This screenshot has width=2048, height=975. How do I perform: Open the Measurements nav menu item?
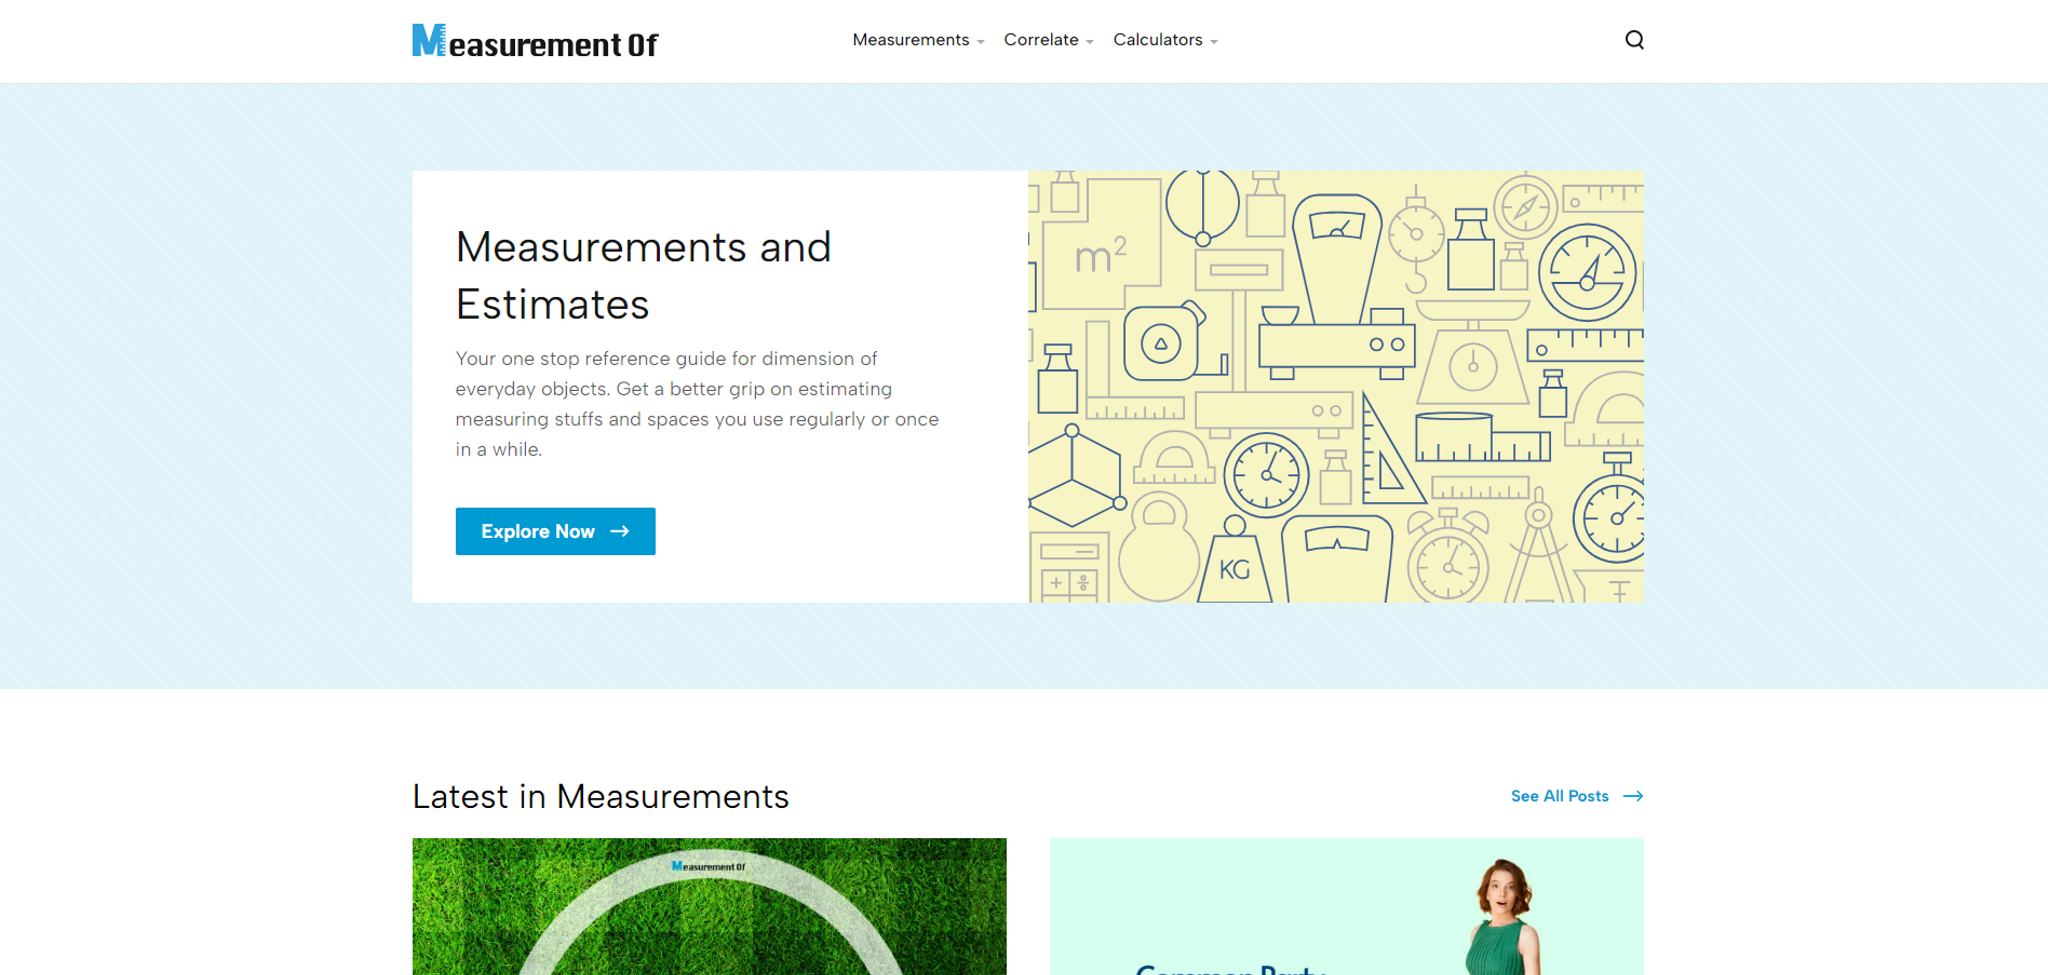coord(910,40)
